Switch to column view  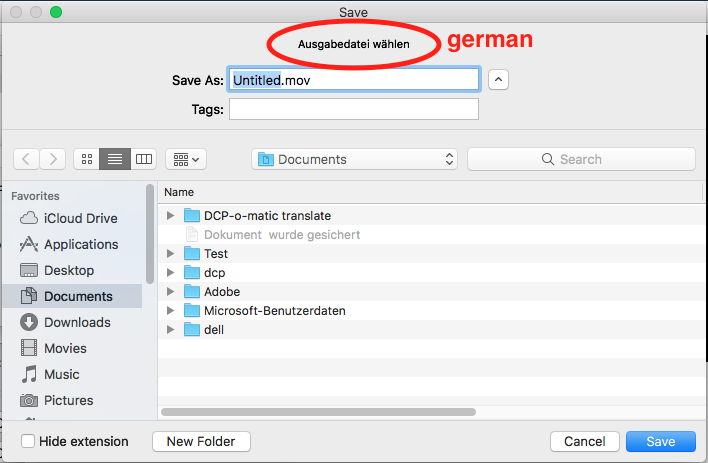[x=144, y=159]
